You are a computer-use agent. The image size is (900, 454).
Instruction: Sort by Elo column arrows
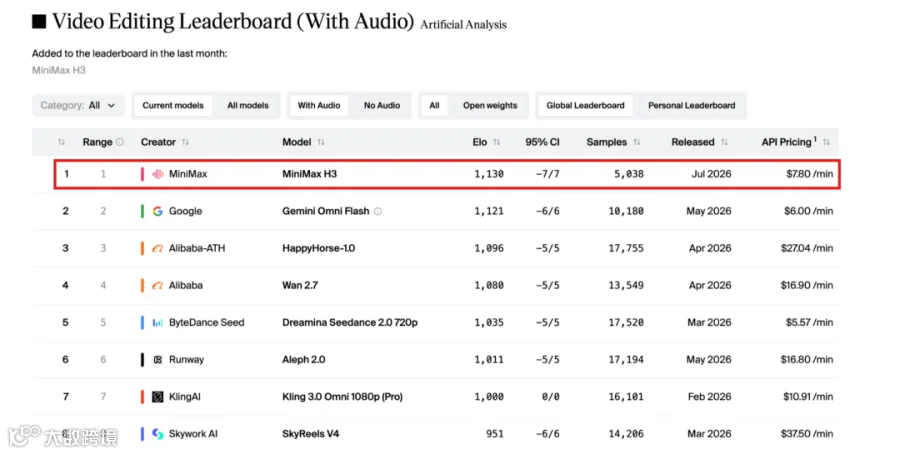(496, 142)
